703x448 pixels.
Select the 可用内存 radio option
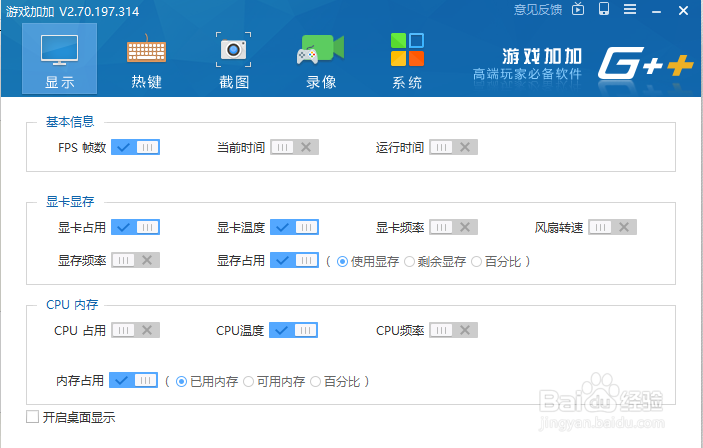248,382
